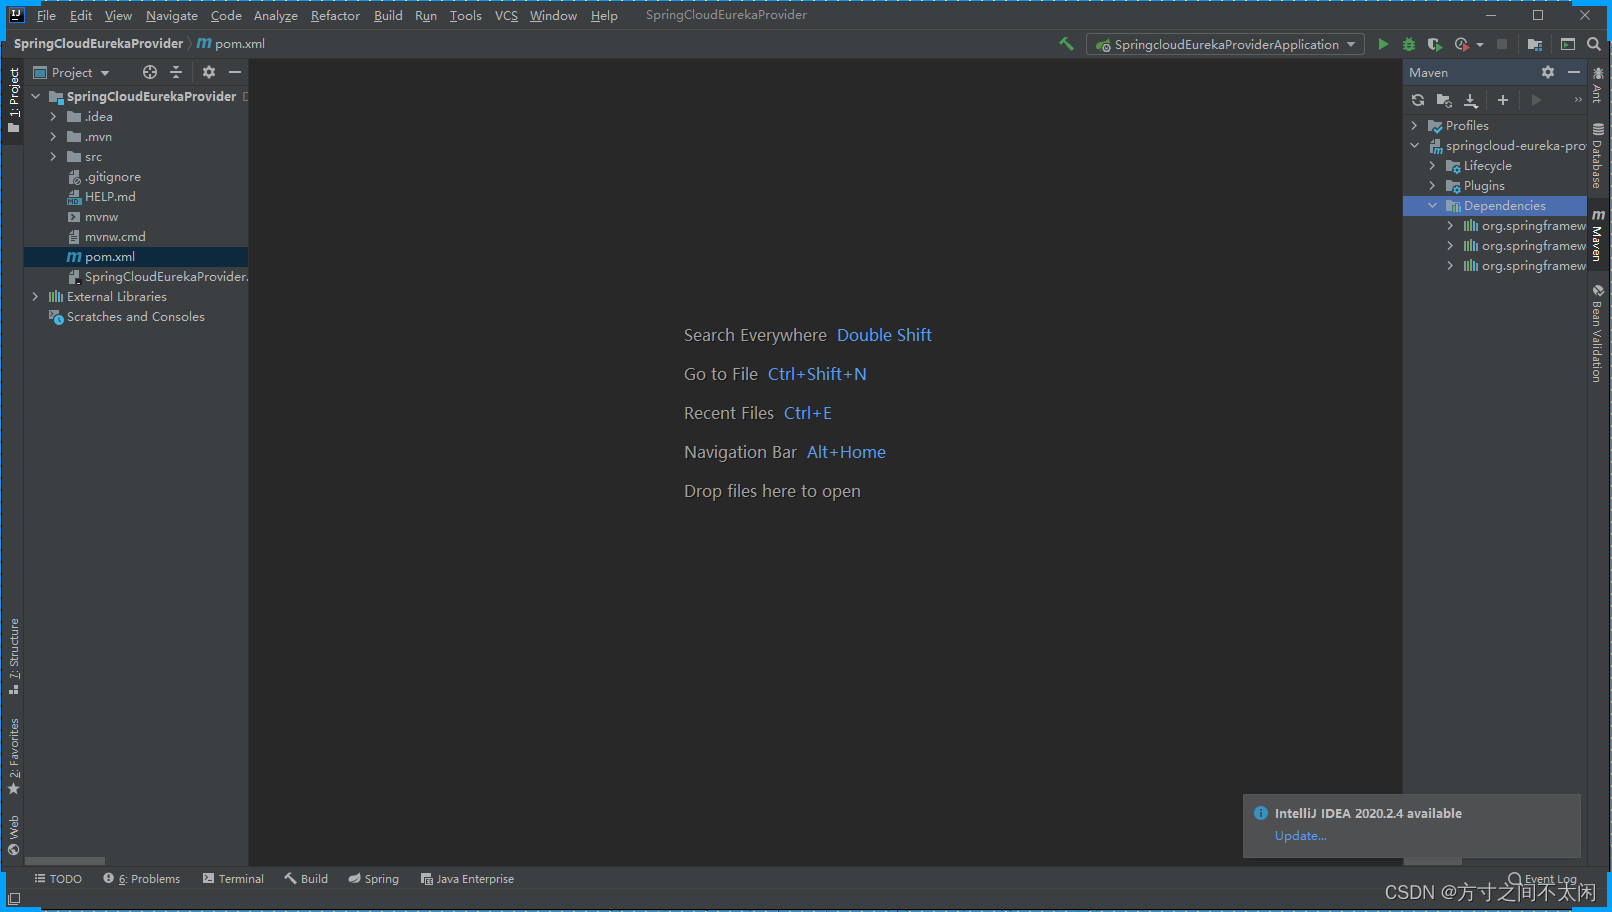1612x912 pixels.
Task: Click the Update... link in notification
Action: (x=1300, y=836)
